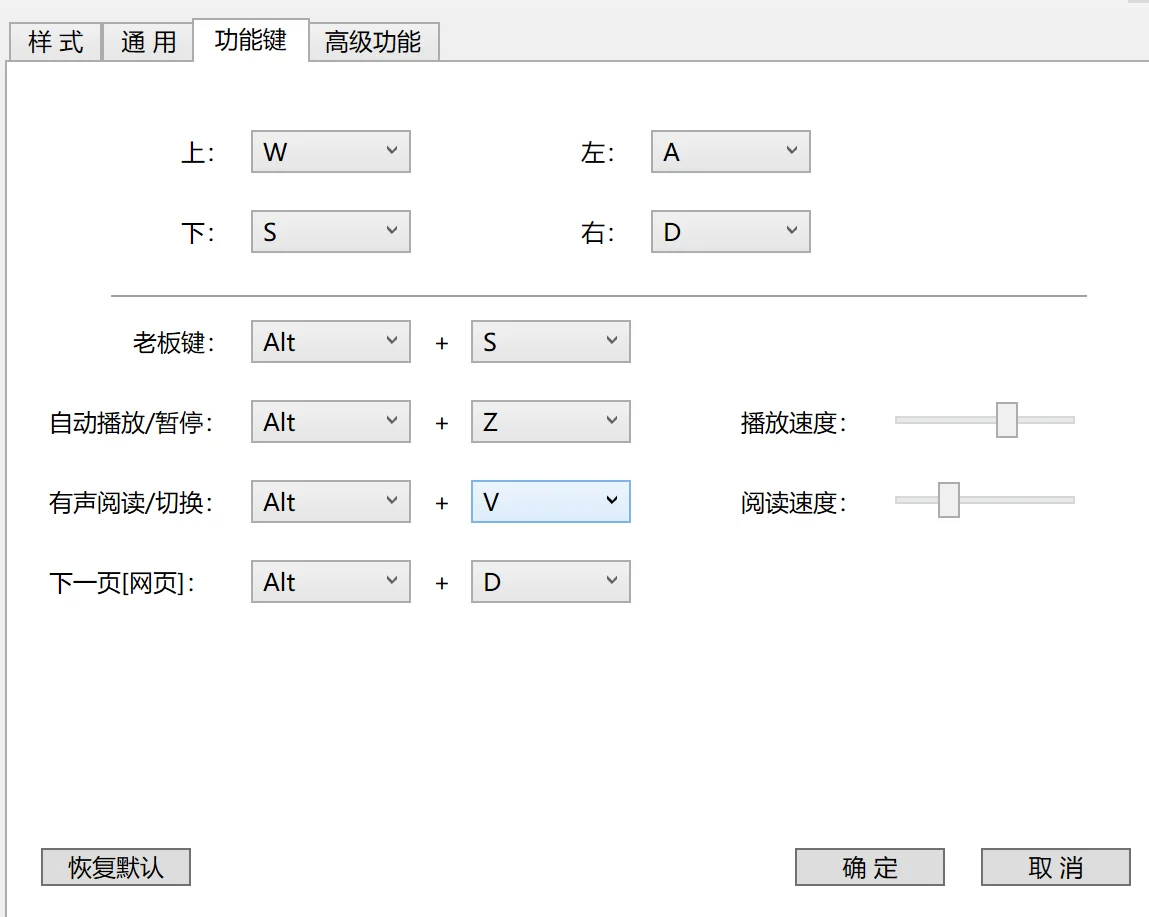The image size is (1149, 917).
Task: Open 下一页[网页] modifier Alt dropdown
Action: (330, 582)
